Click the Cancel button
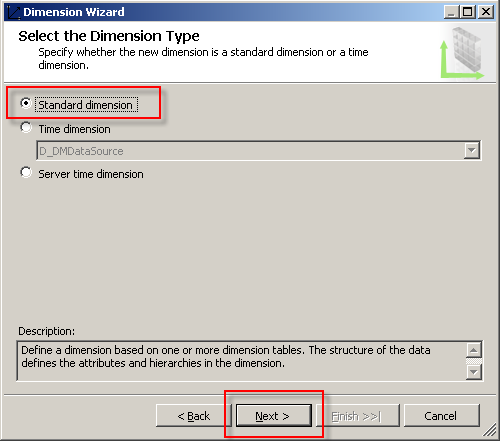 [x=442, y=416]
